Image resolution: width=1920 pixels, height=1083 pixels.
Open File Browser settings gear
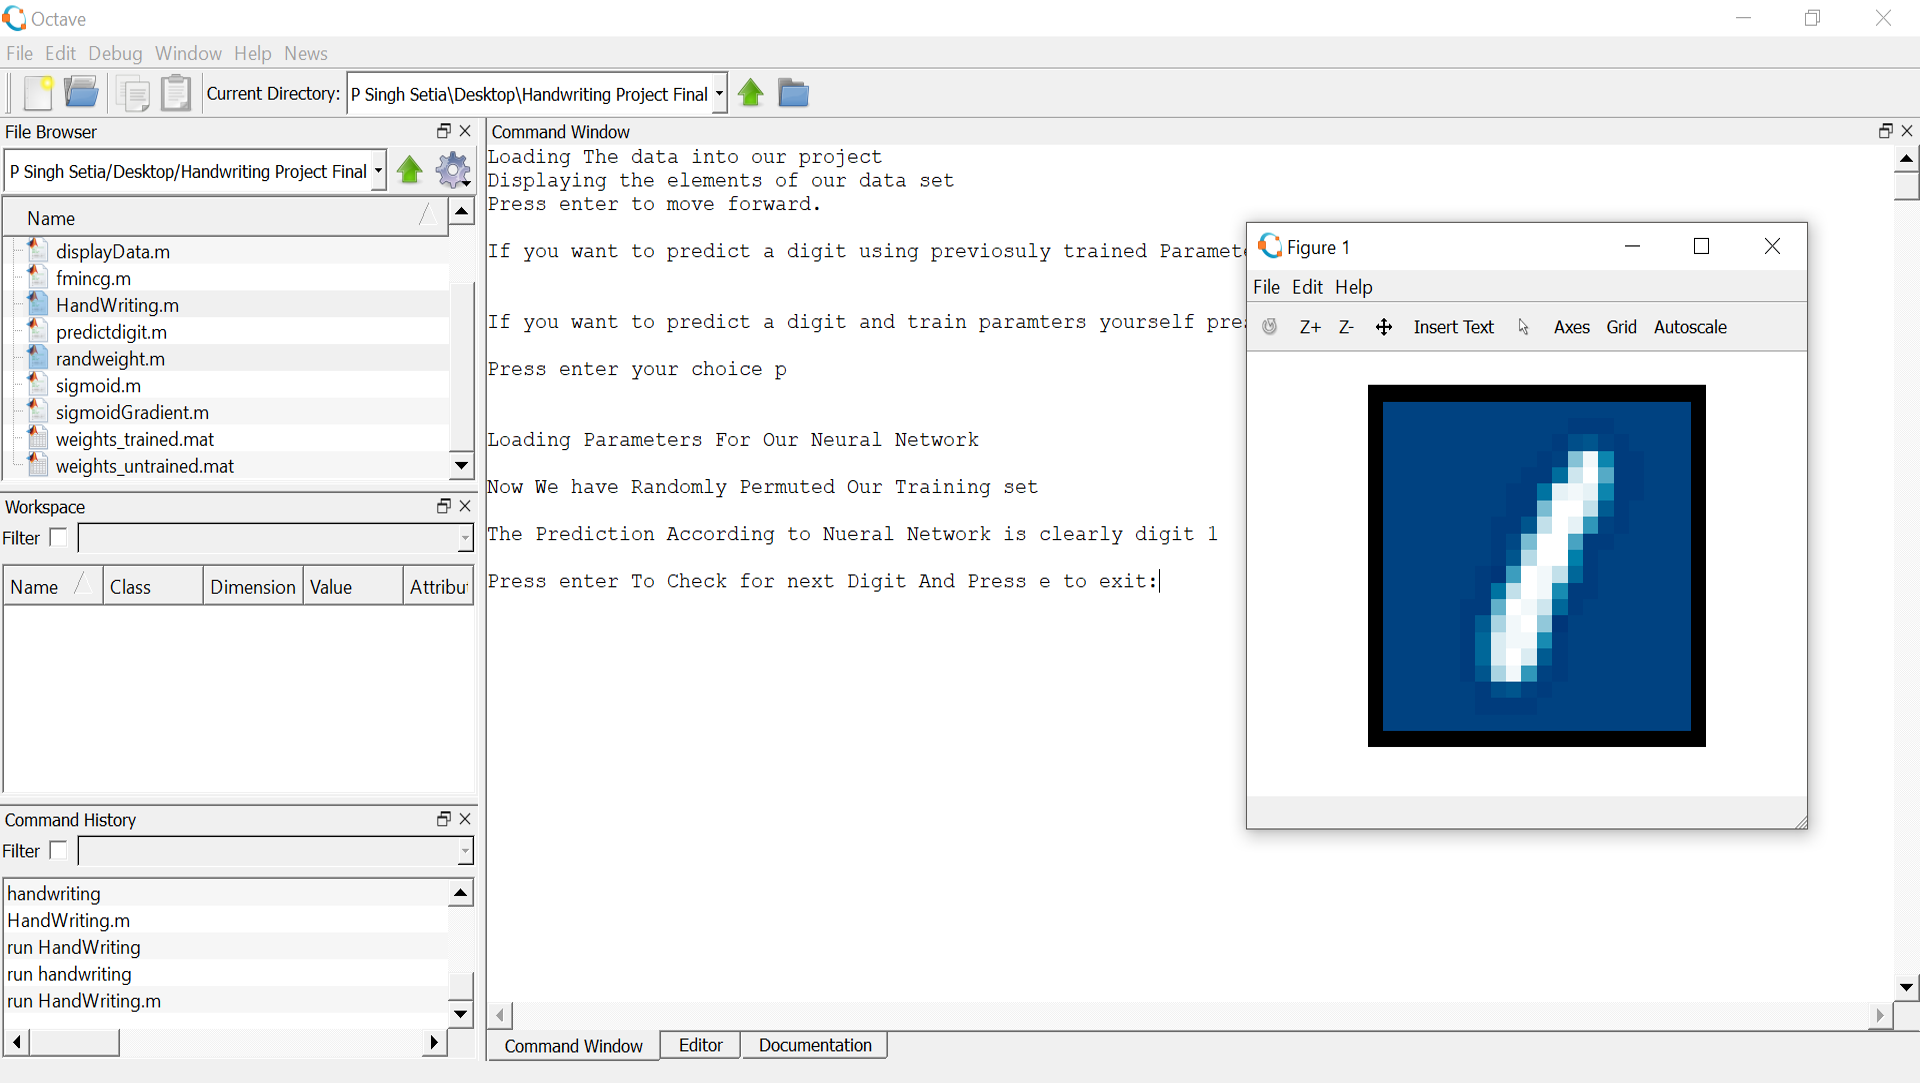point(454,170)
